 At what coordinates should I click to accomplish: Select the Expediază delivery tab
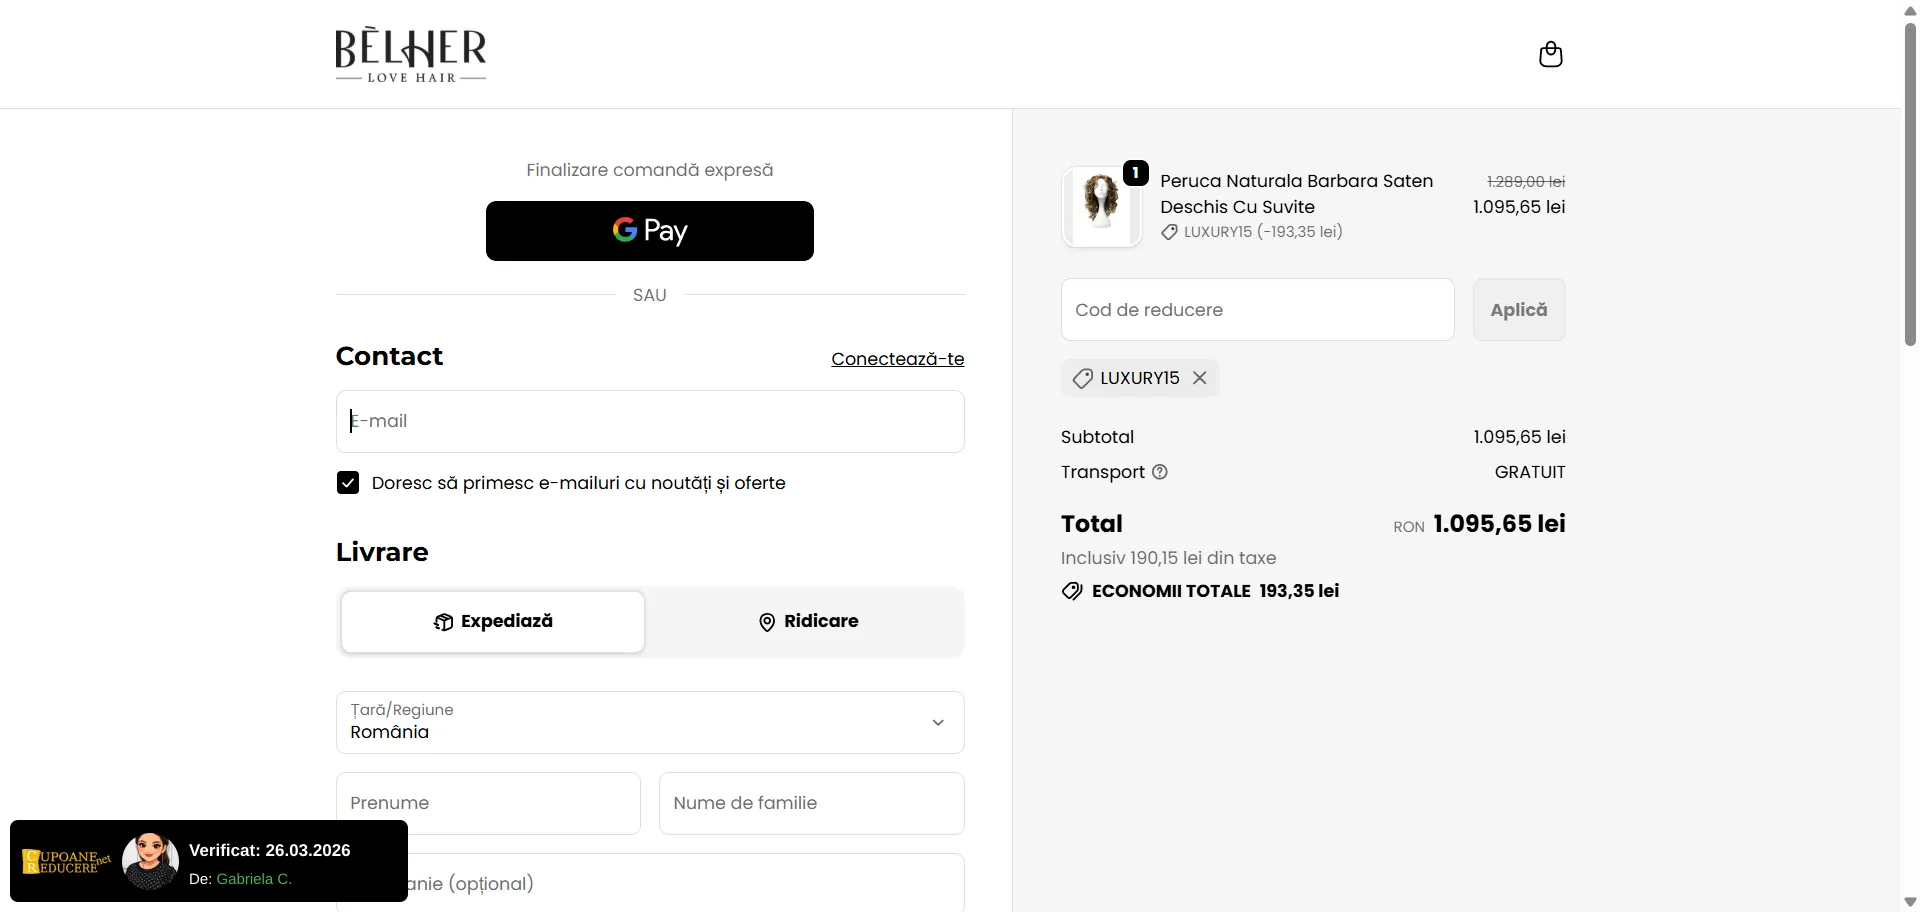493,621
